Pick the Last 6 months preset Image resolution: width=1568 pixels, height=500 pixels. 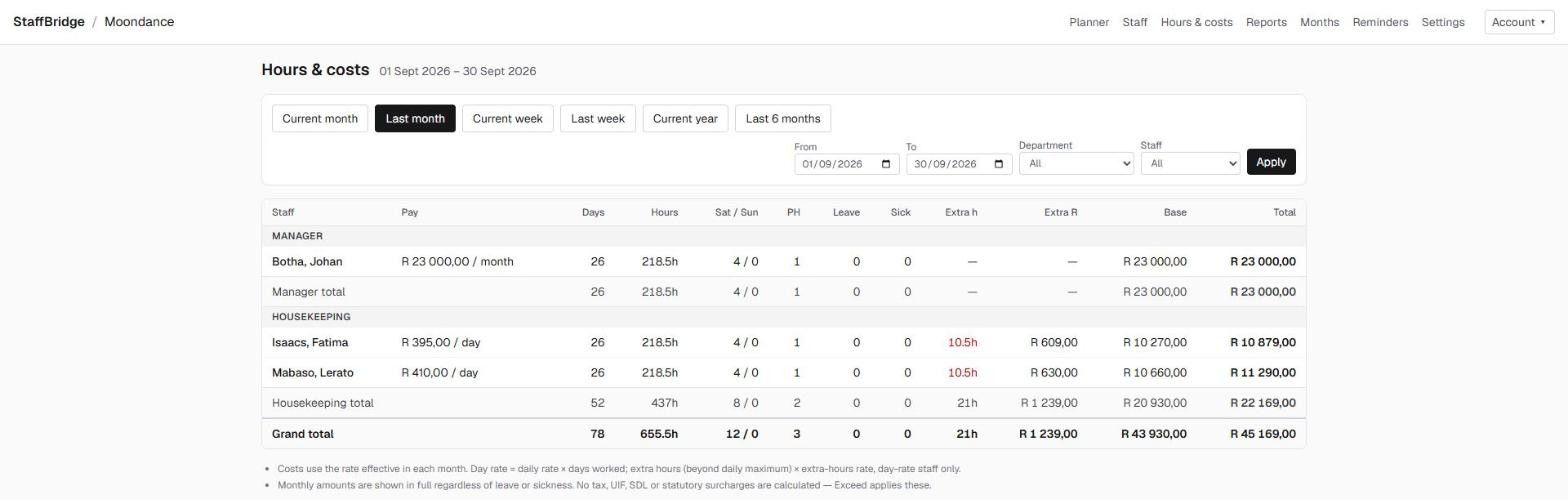(783, 118)
